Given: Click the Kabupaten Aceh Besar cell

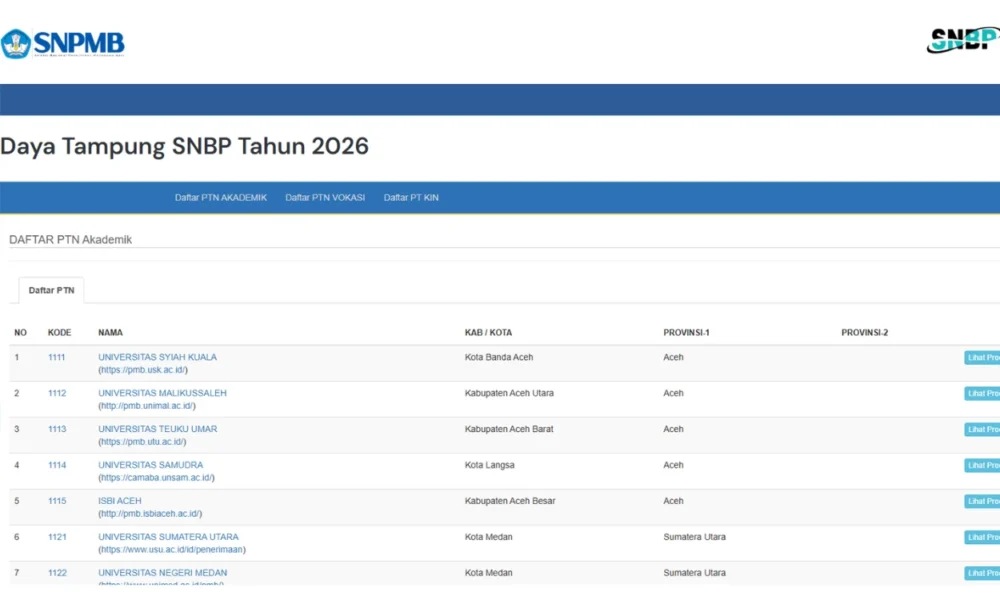Looking at the screenshot, I should (x=510, y=501).
